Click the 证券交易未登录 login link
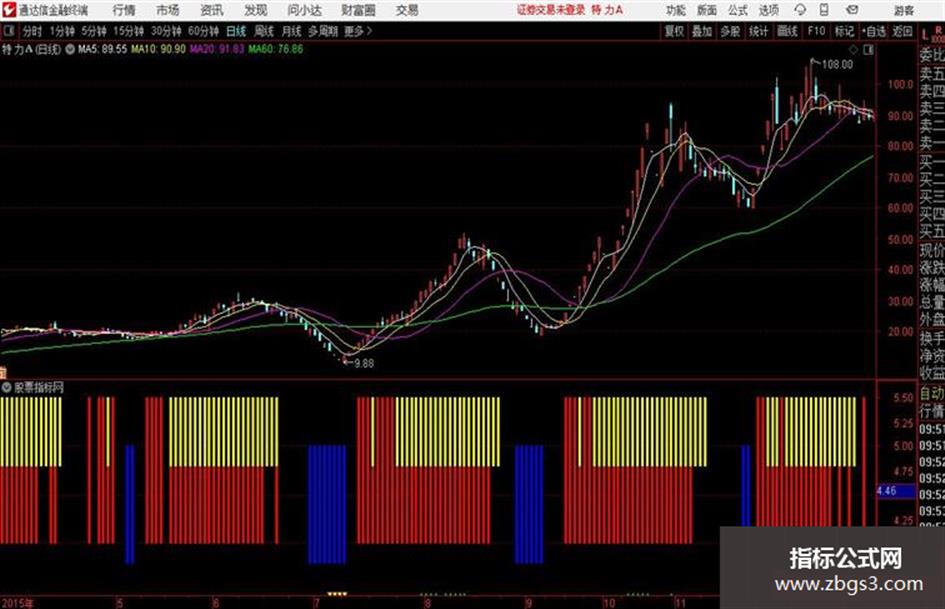The image size is (945, 609). (551, 10)
